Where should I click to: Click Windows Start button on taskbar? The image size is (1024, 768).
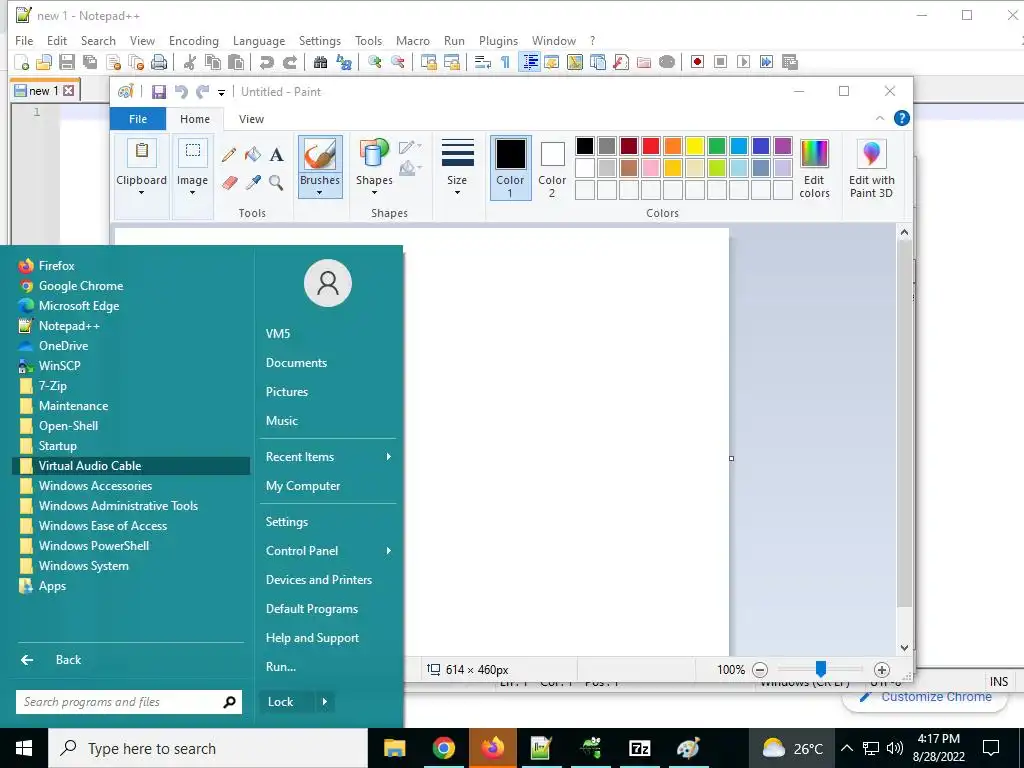(x=24, y=748)
